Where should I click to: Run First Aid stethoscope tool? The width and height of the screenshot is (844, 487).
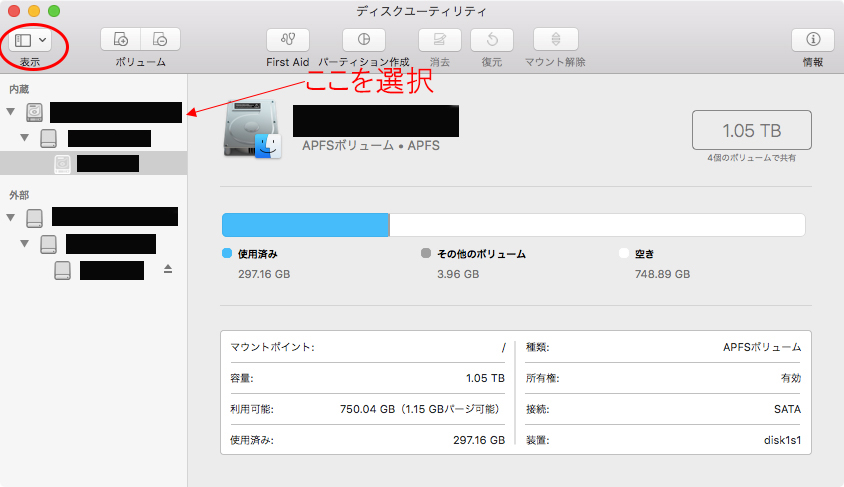tap(288, 39)
